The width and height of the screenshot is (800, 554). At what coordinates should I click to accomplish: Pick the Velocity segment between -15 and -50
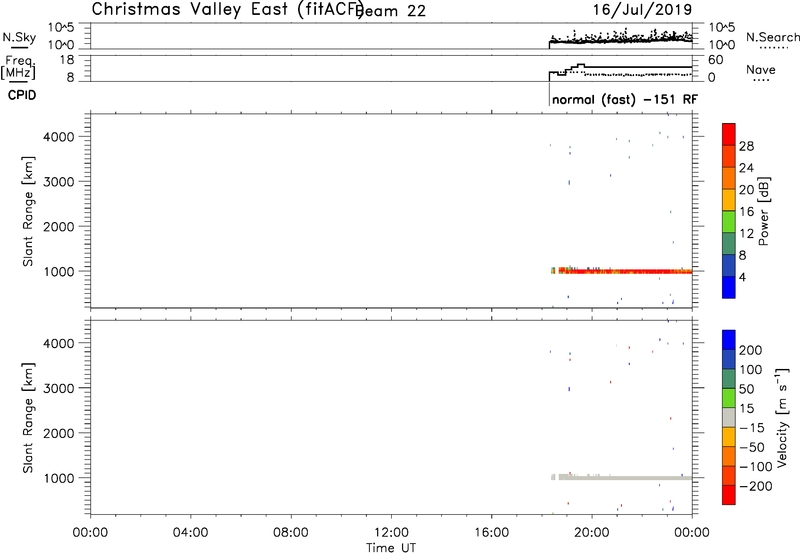click(x=729, y=437)
